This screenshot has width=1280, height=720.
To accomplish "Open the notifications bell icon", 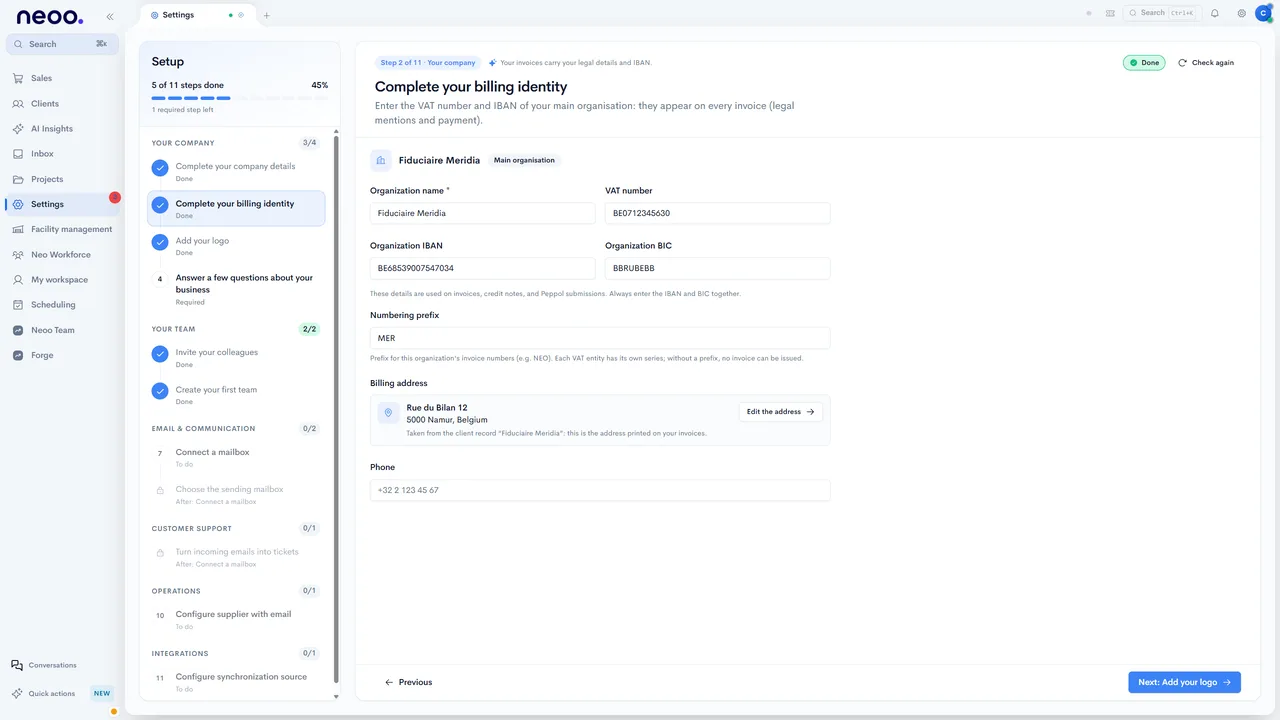I will tap(1215, 13).
